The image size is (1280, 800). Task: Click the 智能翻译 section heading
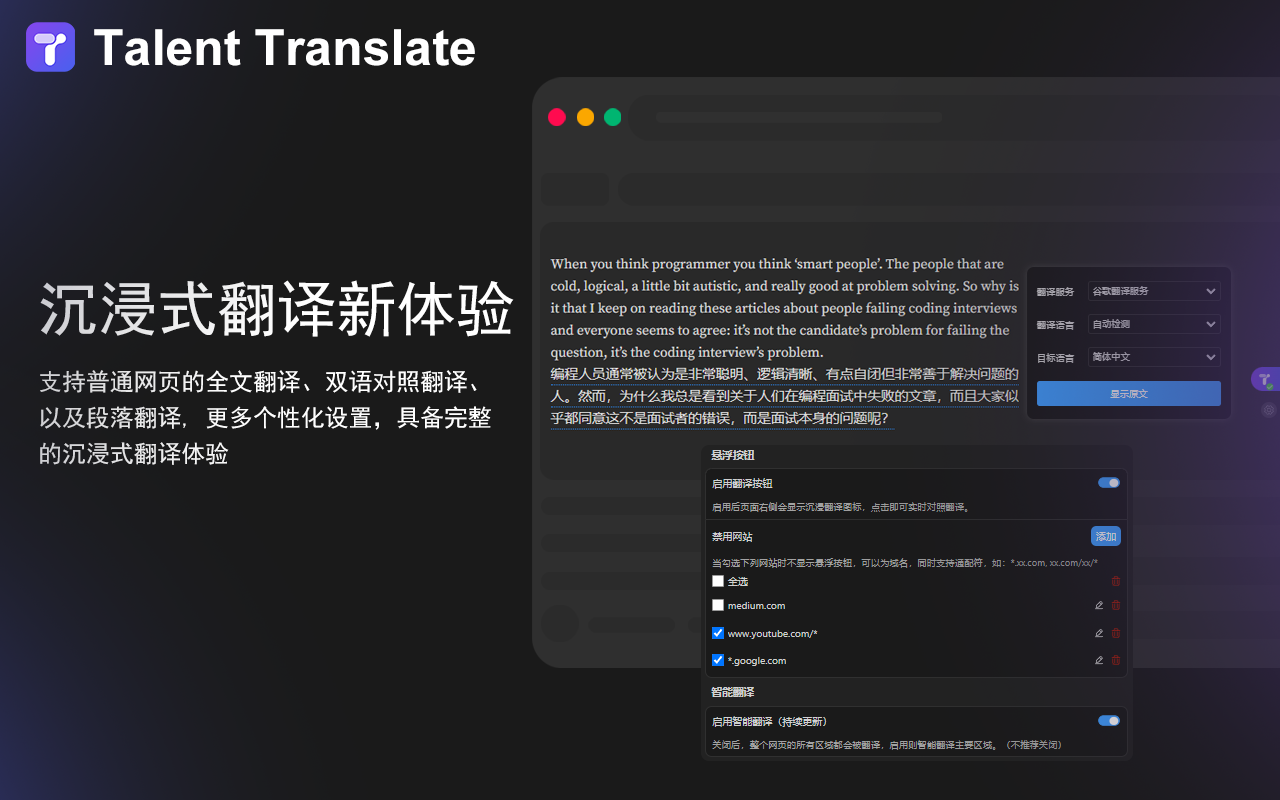click(x=732, y=692)
